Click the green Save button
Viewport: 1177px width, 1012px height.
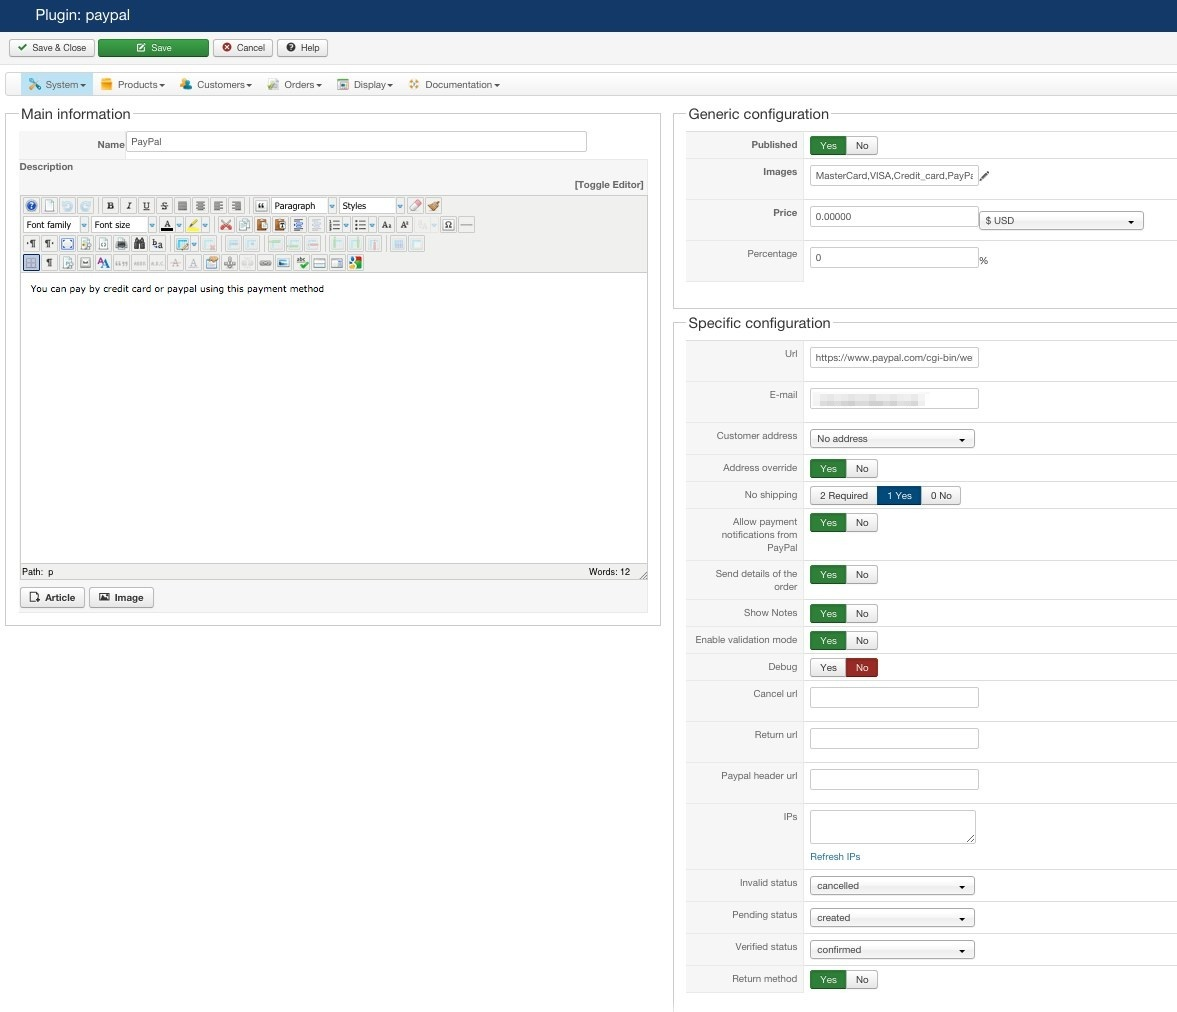point(153,48)
